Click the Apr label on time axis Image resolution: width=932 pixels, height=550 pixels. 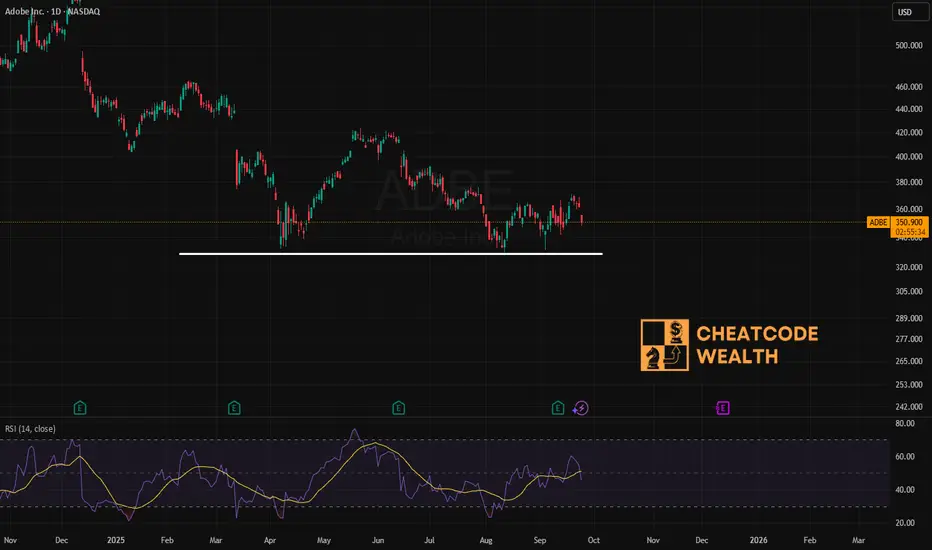270,540
